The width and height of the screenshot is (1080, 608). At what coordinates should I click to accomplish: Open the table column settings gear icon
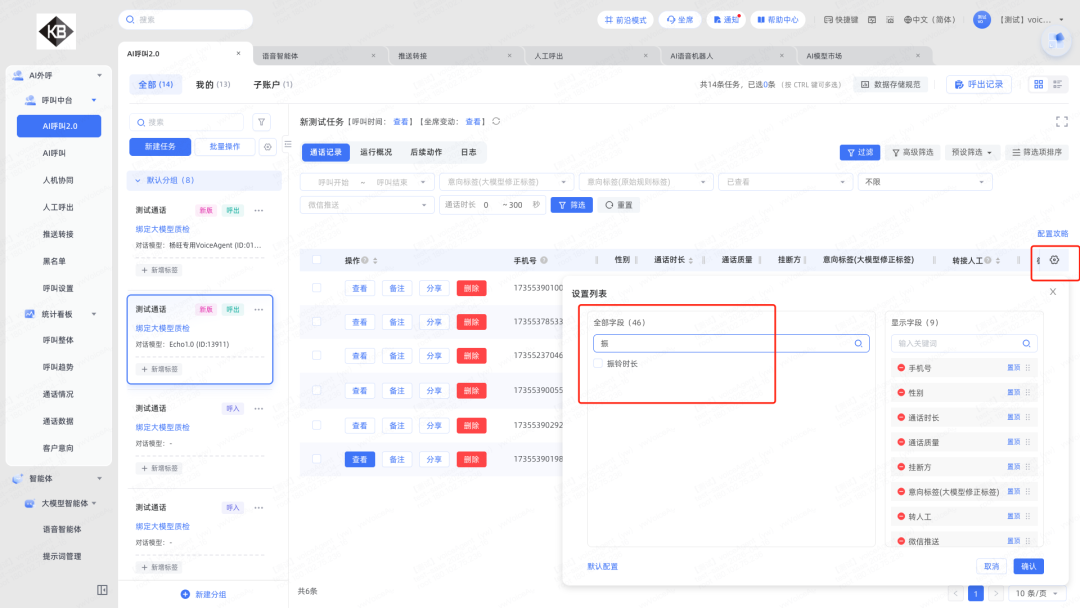(x=1054, y=260)
